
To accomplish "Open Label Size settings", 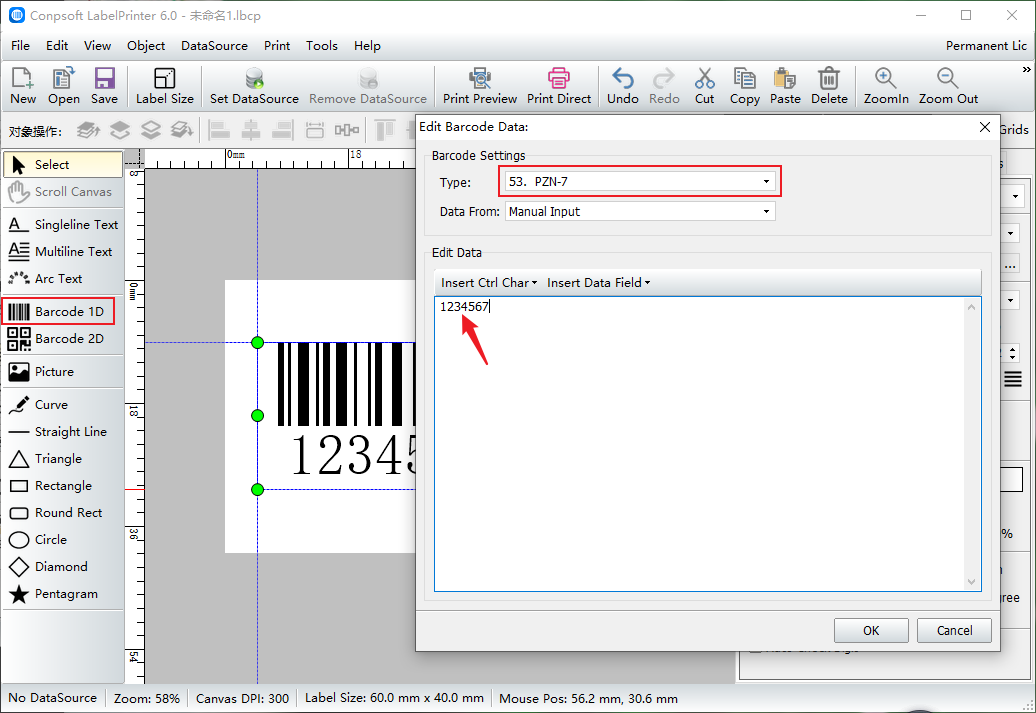I will coord(165,86).
